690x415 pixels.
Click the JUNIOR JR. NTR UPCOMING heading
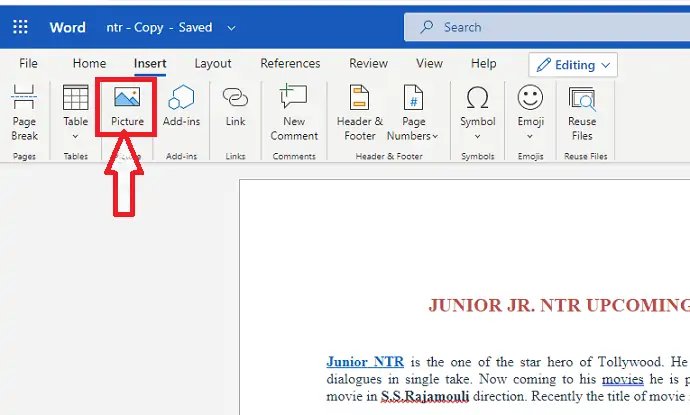559,305
